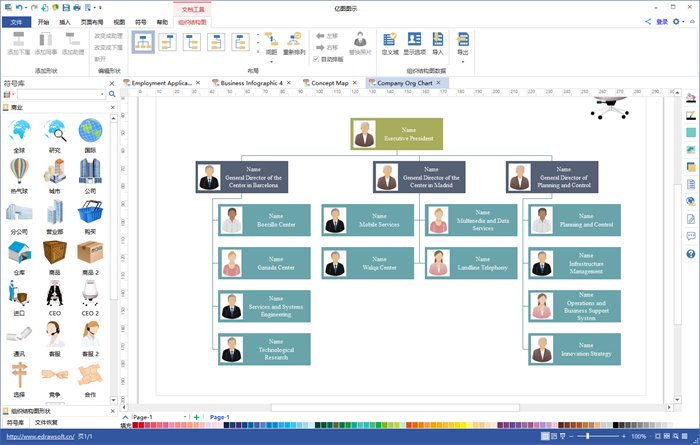Screen dimensions: 700x445
Task: Click the add page plus button
Action: pos(196,417)
